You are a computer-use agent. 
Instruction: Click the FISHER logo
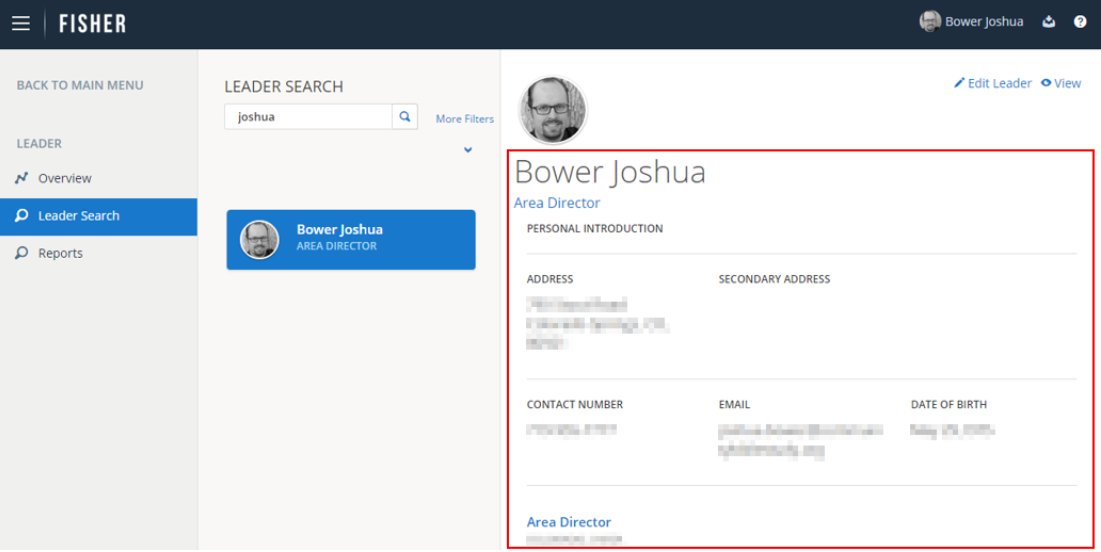(x=92, y=23)
